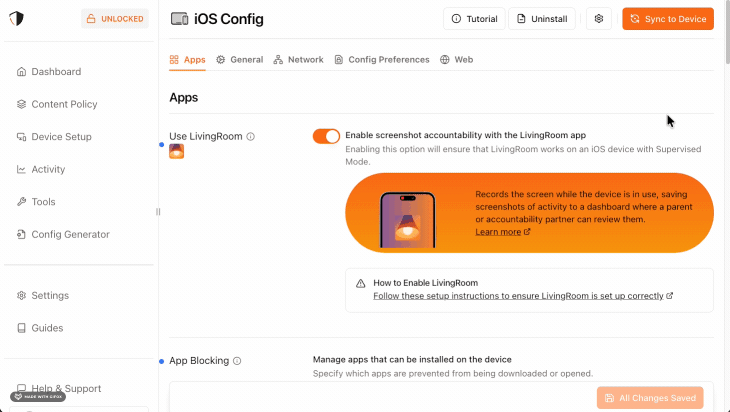Switch to the Apps tab
The image size is (730, 412).
(x=187, y=60)
